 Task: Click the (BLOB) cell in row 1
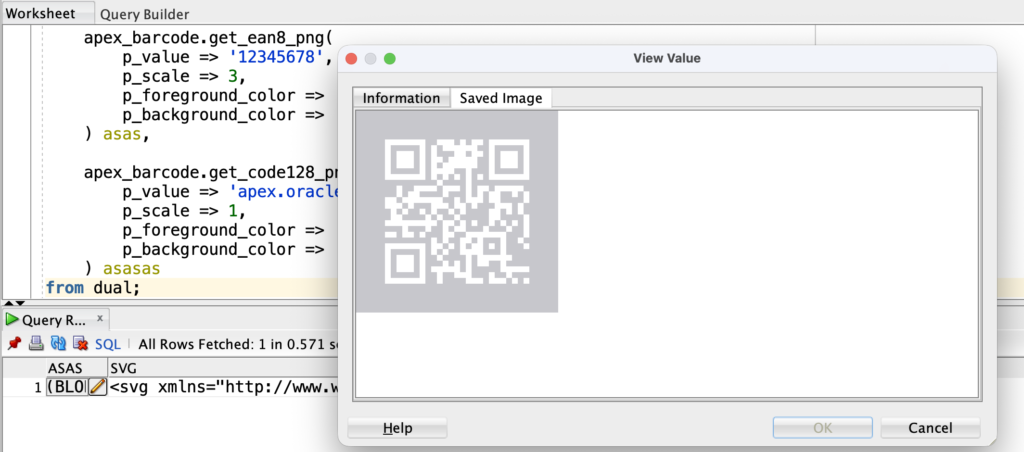(67, 387)
